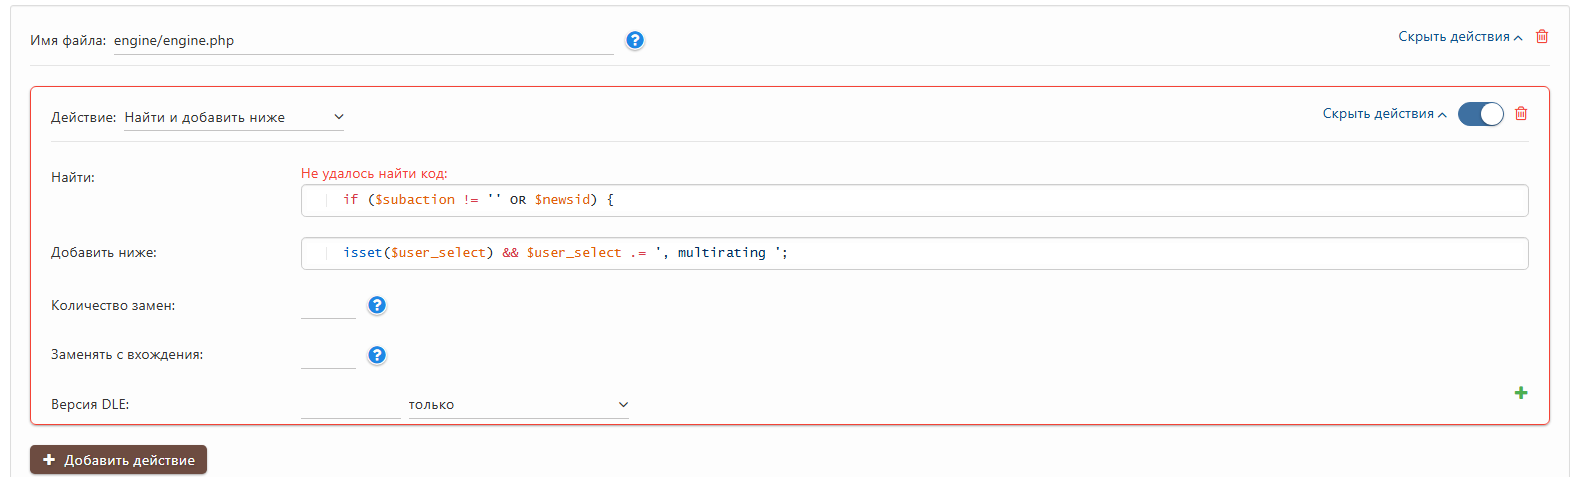Delete the engine/engine.php file block
The width and height of the screenshot is (1578, 477).
pyautogui.click(x=1542, y=37)
